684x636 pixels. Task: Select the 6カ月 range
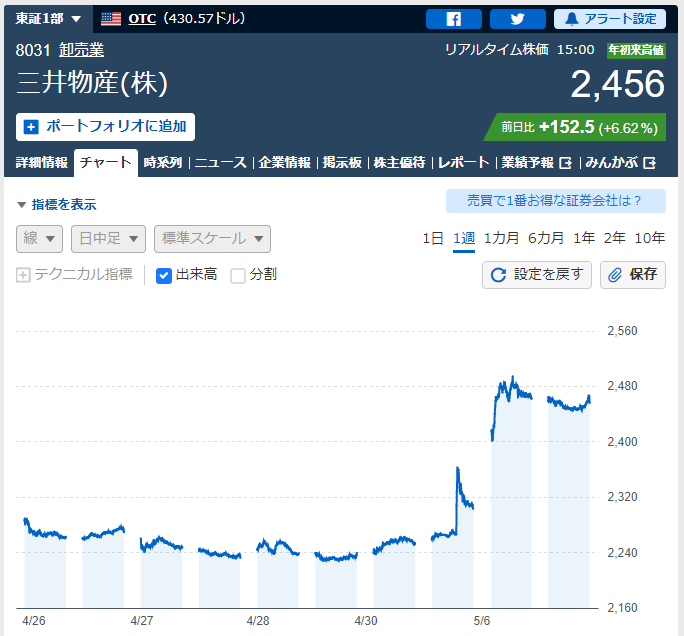point(546,238)
